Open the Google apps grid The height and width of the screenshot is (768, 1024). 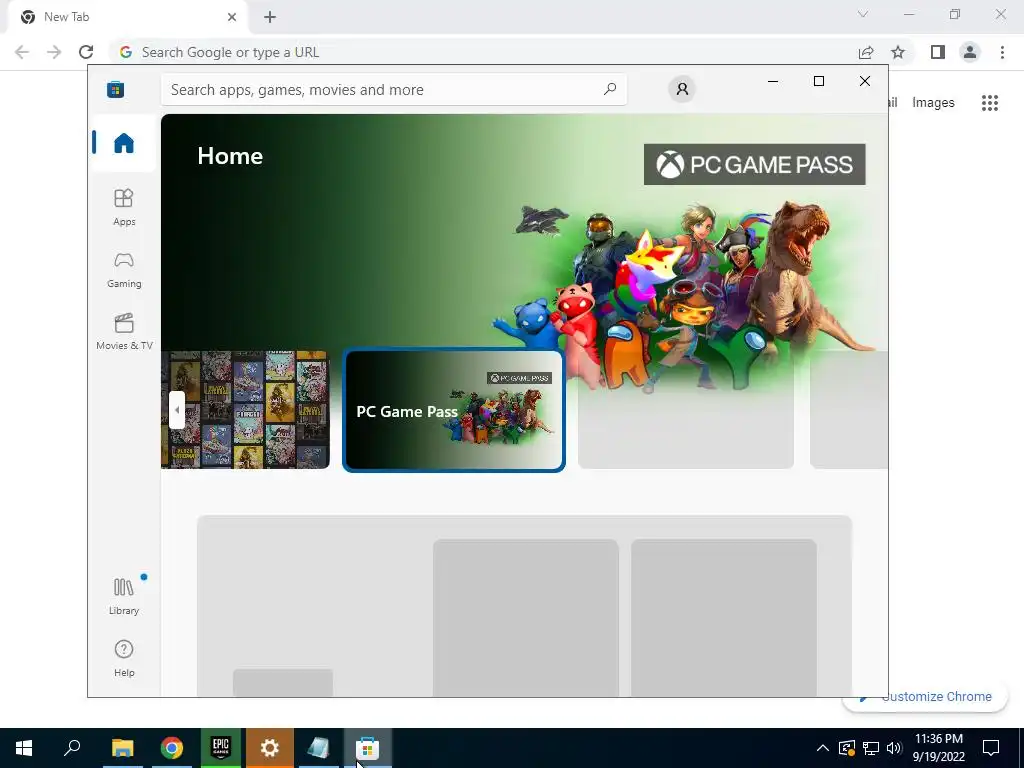pyautogui.click(x=990, y=103)
